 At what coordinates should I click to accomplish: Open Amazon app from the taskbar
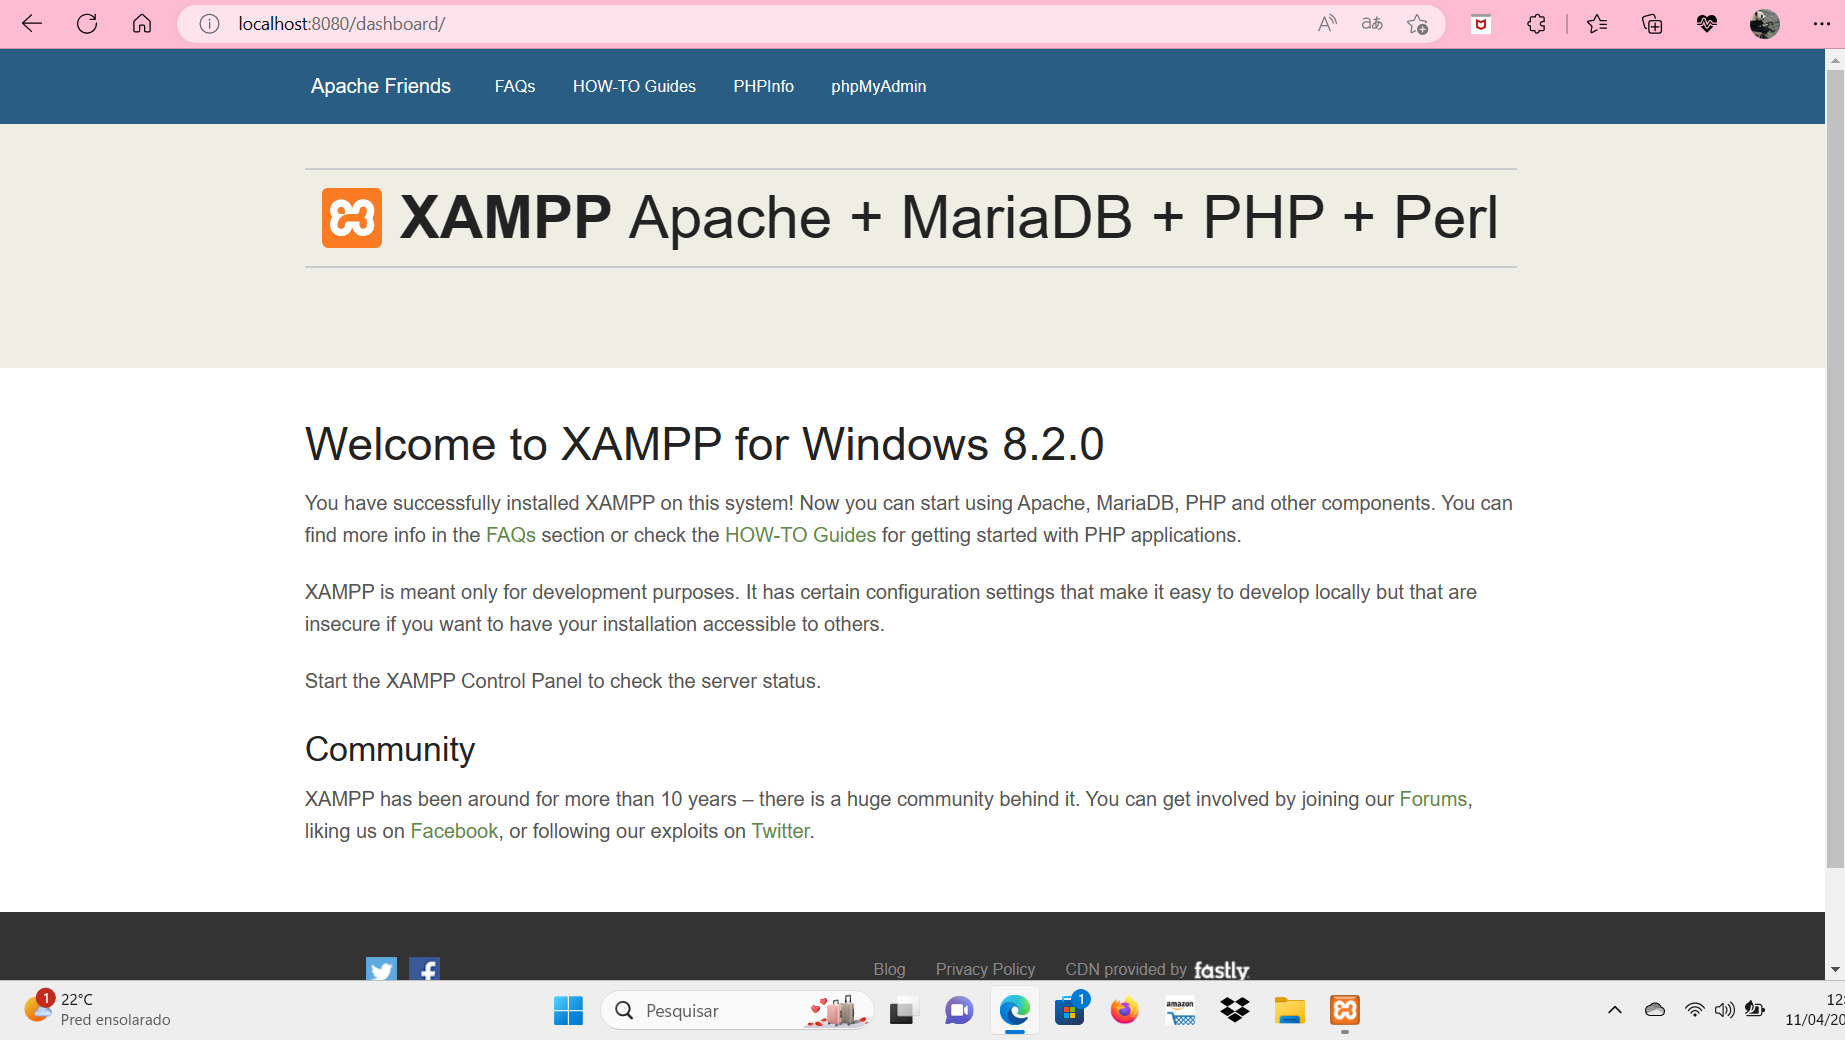(x=1180, y=1011)
